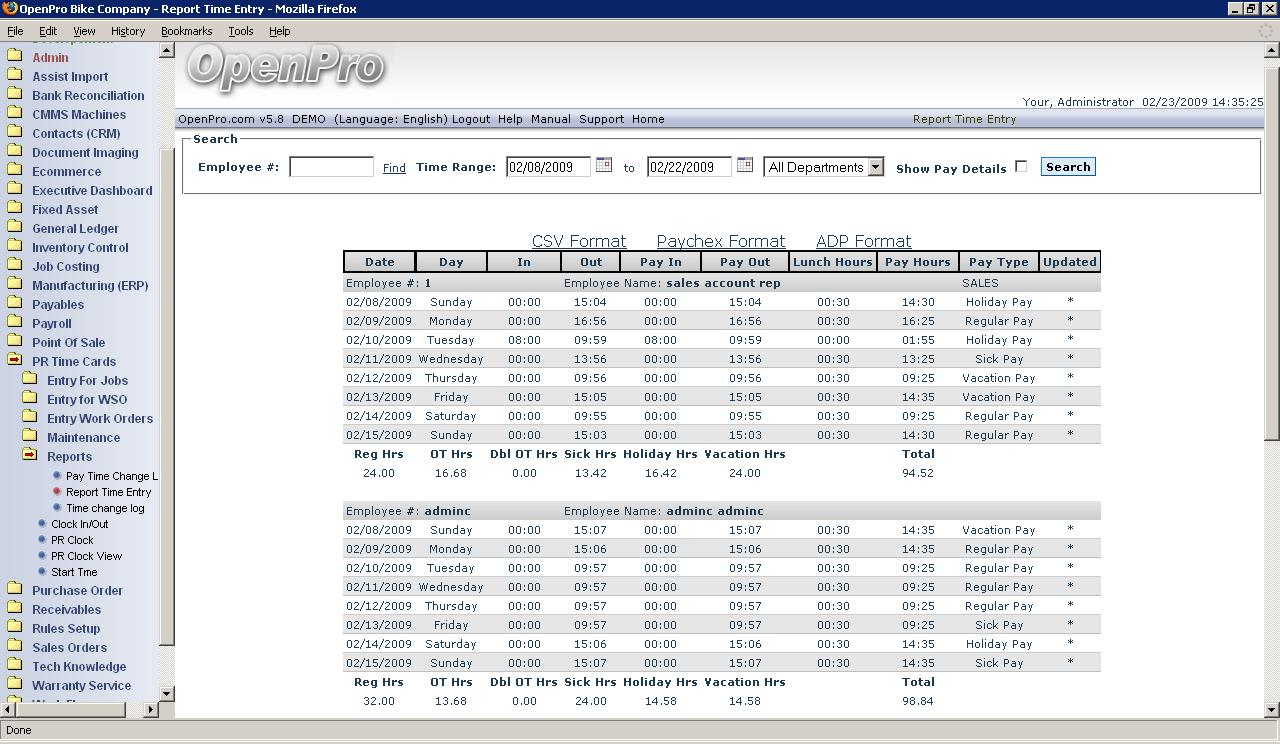Expand the Entry For Jobs folder
Viewport: 1280px width, 744px height.
30,380
